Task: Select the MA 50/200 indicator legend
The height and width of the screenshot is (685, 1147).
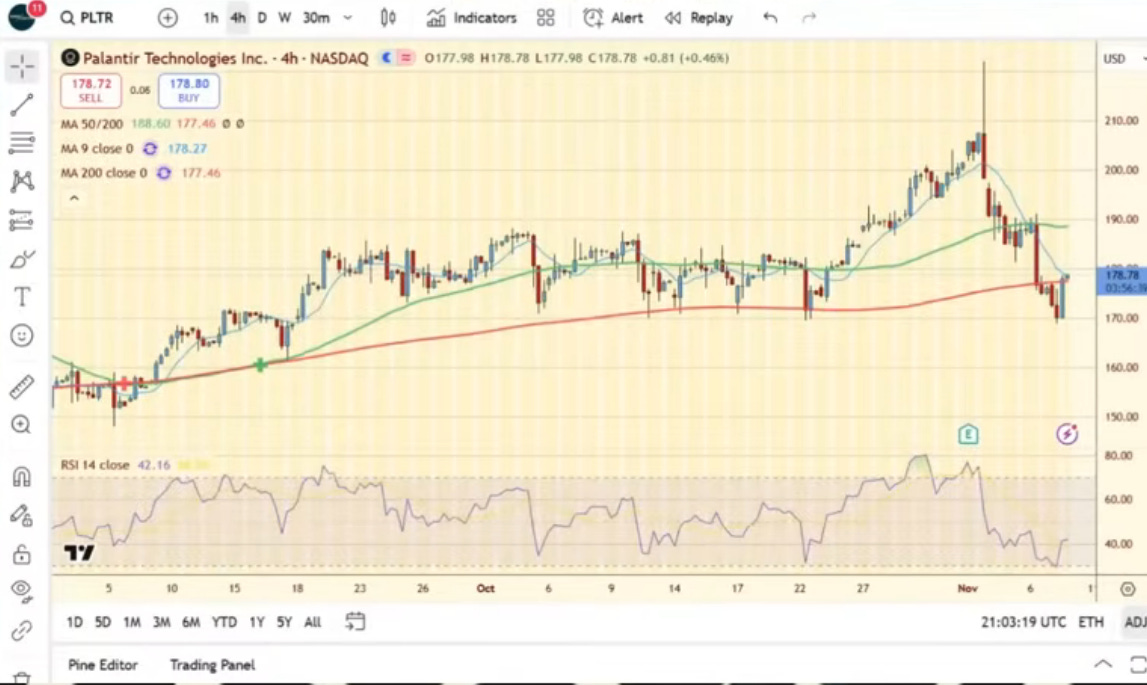Action: 92,124
